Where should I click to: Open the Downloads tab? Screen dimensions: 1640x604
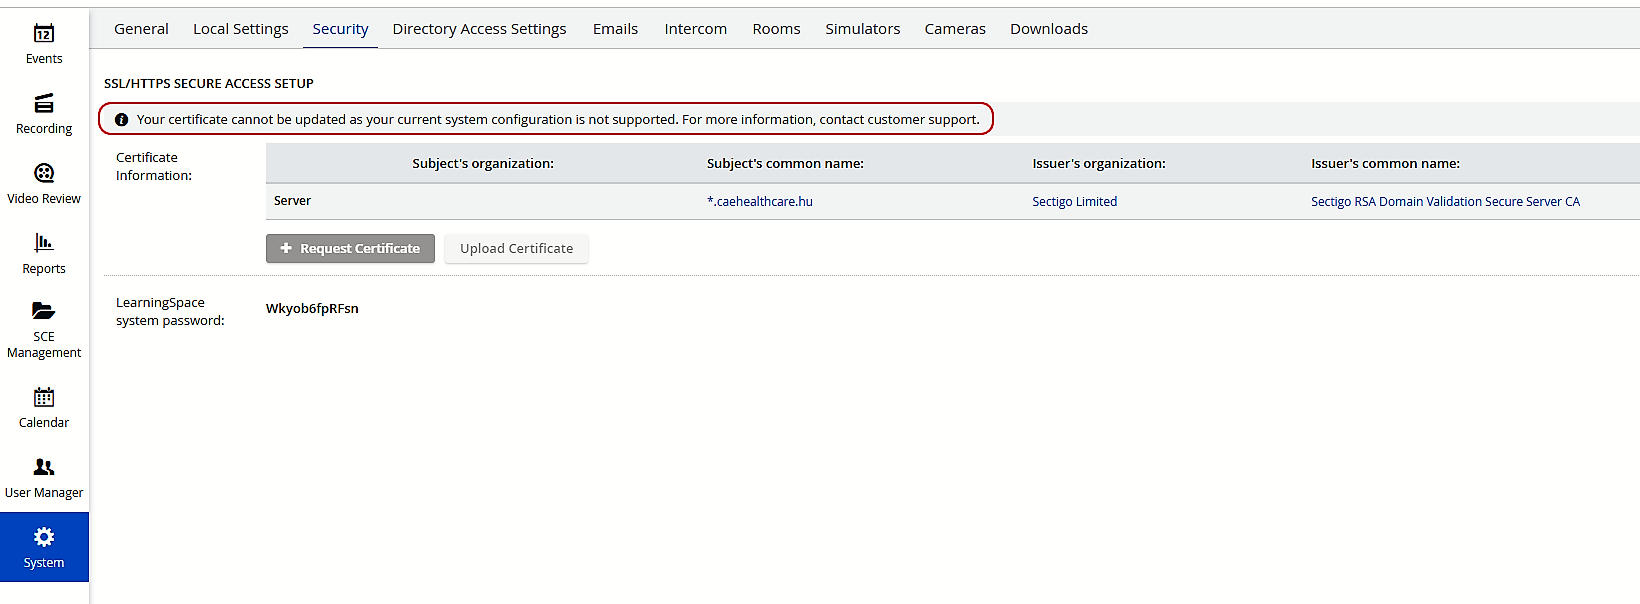1049,29
